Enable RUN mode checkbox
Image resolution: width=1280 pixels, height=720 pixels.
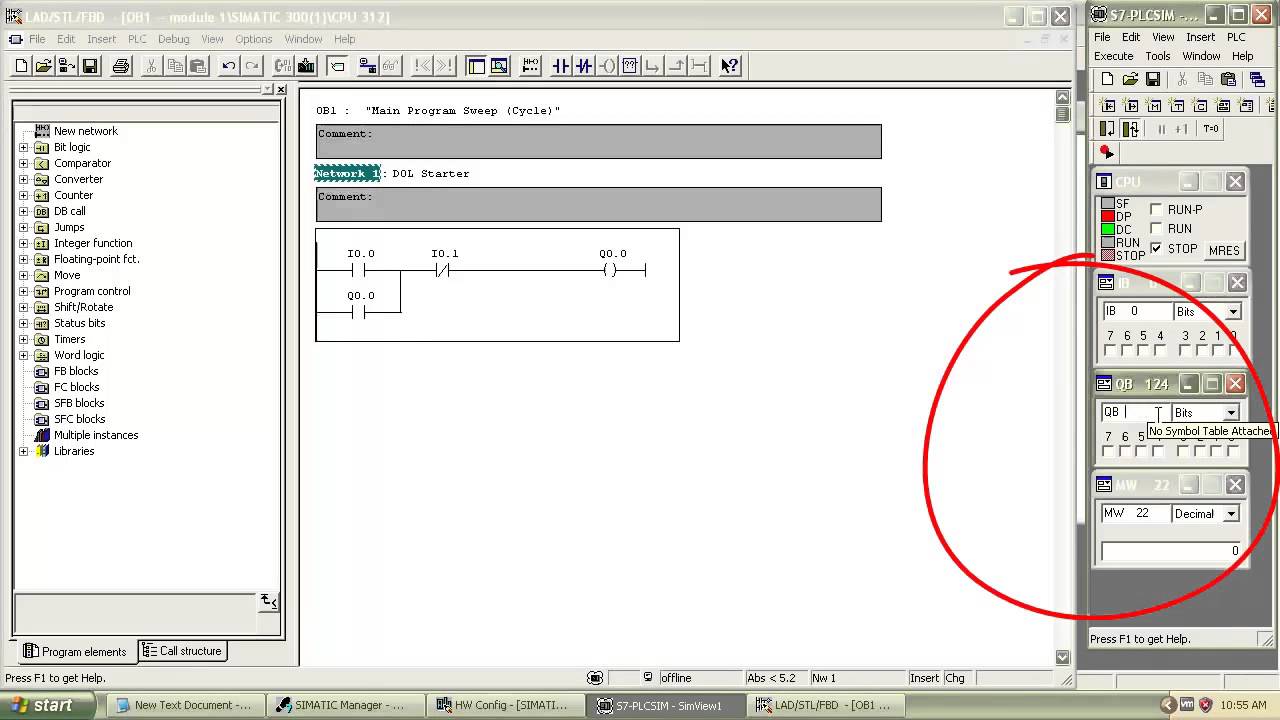1156,229
